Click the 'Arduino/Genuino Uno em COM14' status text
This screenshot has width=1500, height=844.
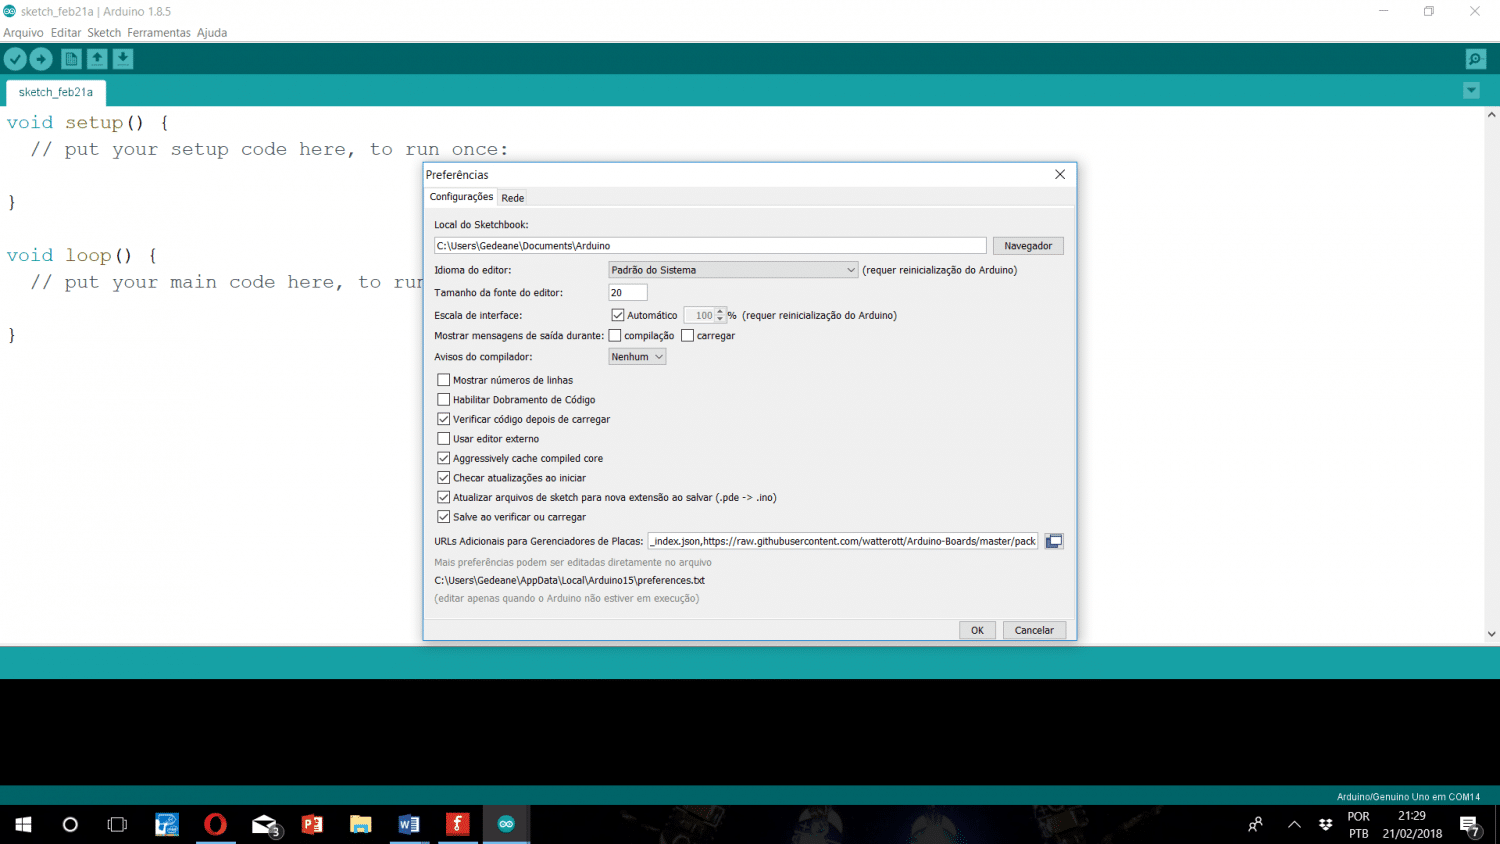pos(1408,797)
